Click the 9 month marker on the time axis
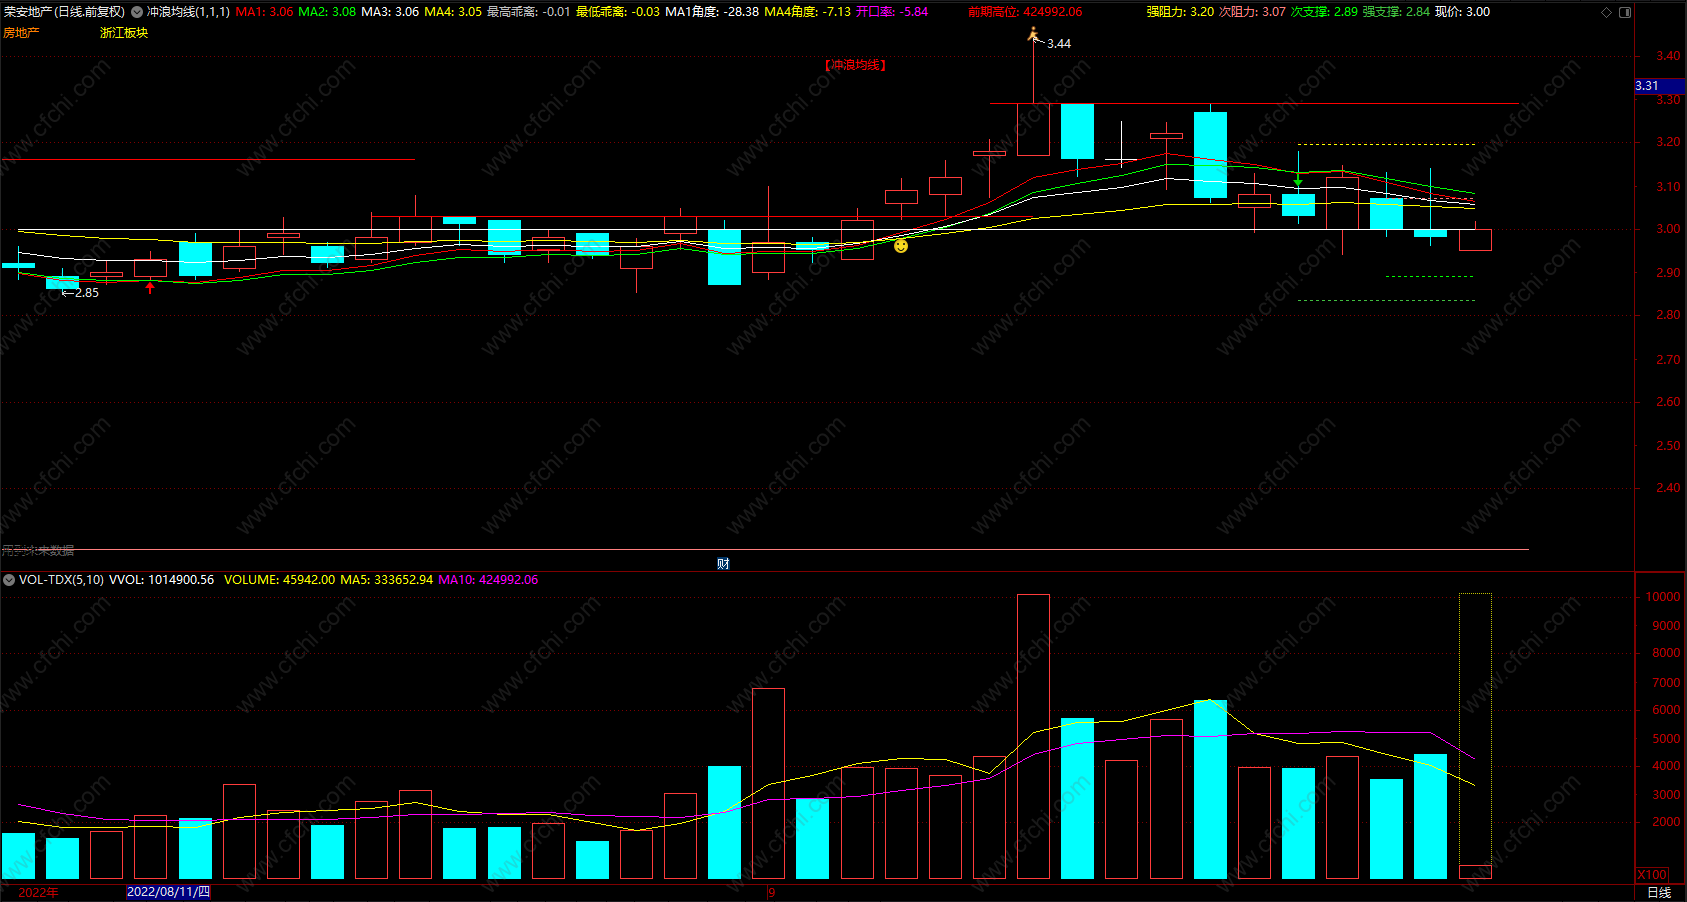The width and height of the screenshot is (1687, 902). (772, 892)
